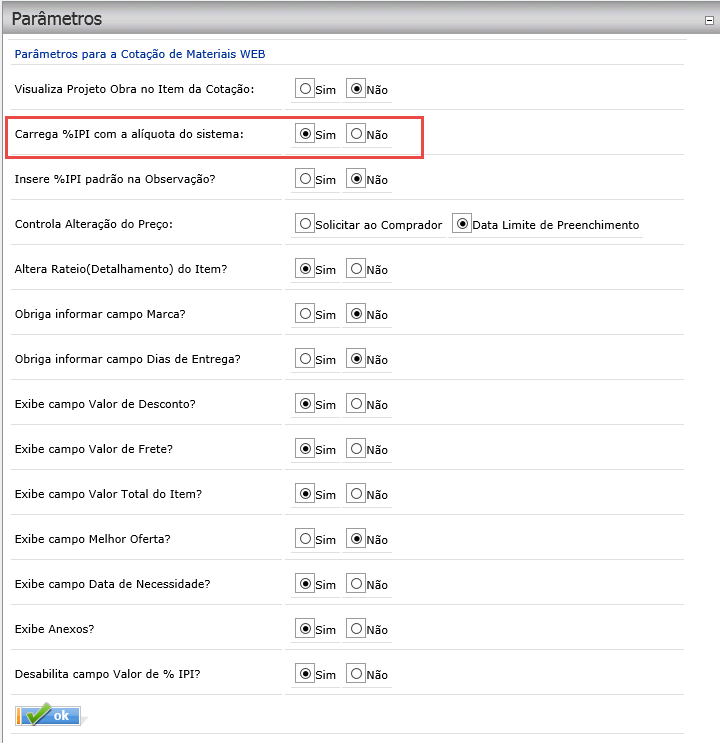
Task: Select Não for Exibe Anexos
Action: pyautogui.click(x=356, y=629)
